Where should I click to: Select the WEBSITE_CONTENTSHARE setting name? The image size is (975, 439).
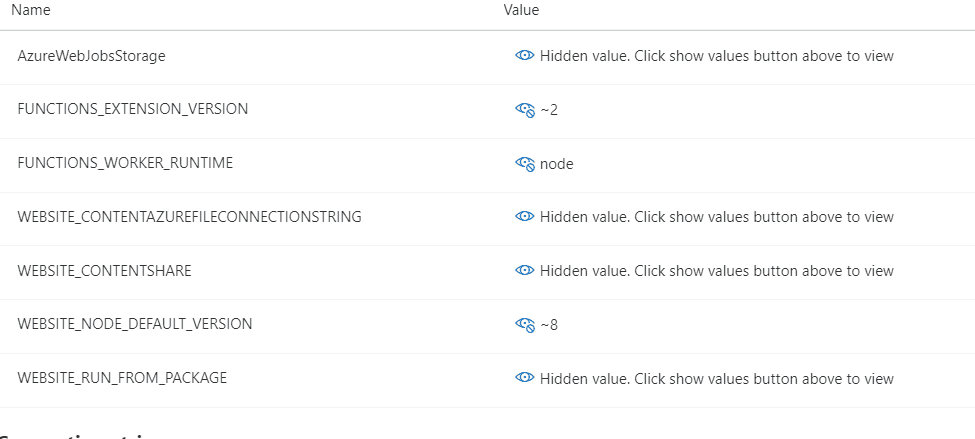point(104,271)
